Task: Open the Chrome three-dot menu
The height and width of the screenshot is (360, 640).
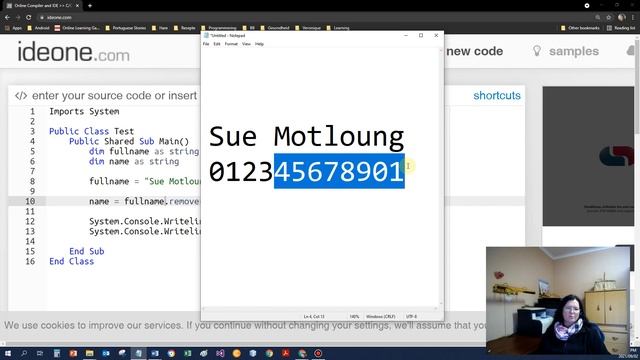Action: click(633, 17)
